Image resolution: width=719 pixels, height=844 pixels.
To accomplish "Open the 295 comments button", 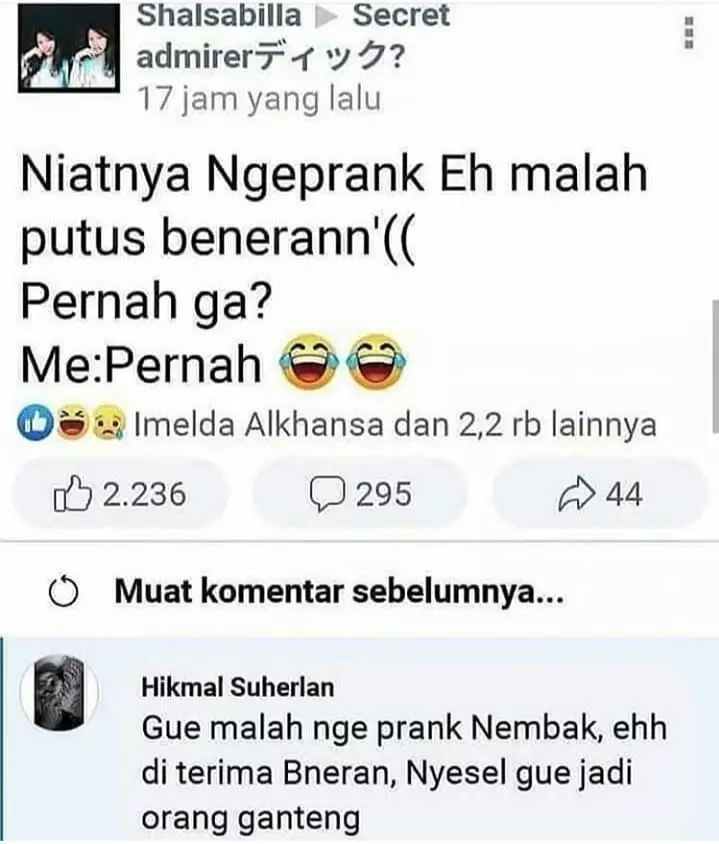I will (x=360, y=494).
